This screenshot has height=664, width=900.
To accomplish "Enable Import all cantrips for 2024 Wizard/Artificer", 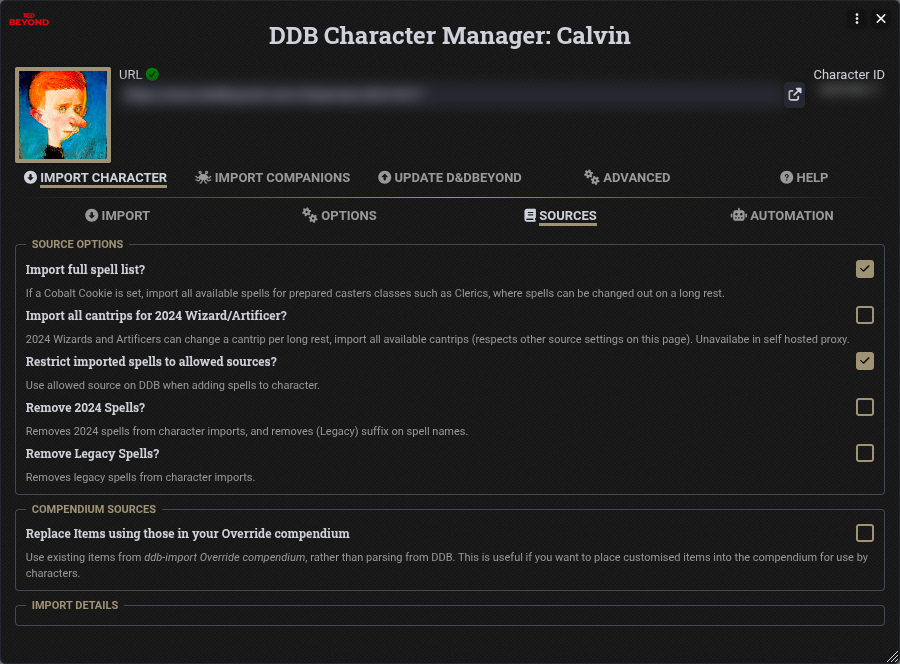I will (x=864, y=315).
